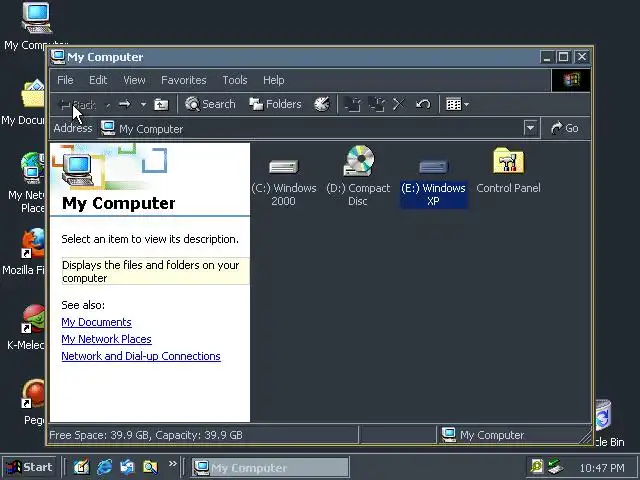Follow the My Network Places link

click(106, 339)
